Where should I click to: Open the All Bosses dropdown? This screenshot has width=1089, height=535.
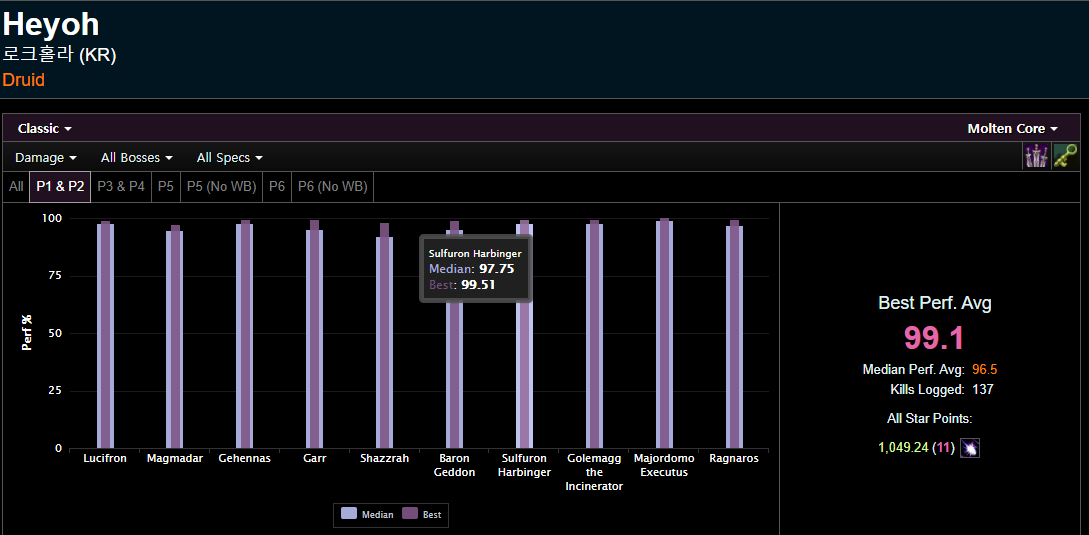point(136,158)
